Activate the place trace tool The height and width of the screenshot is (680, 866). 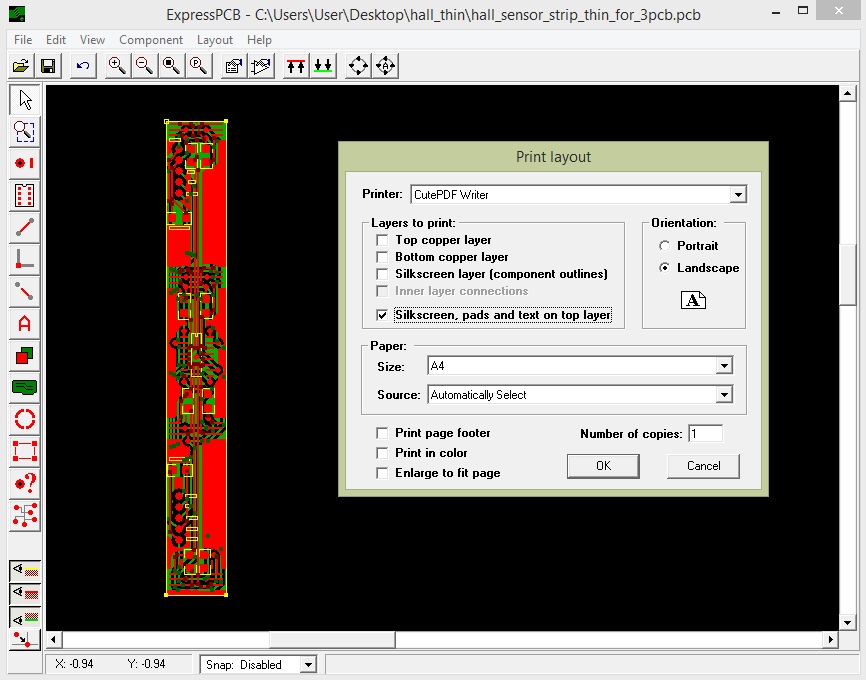pos(24,227)
